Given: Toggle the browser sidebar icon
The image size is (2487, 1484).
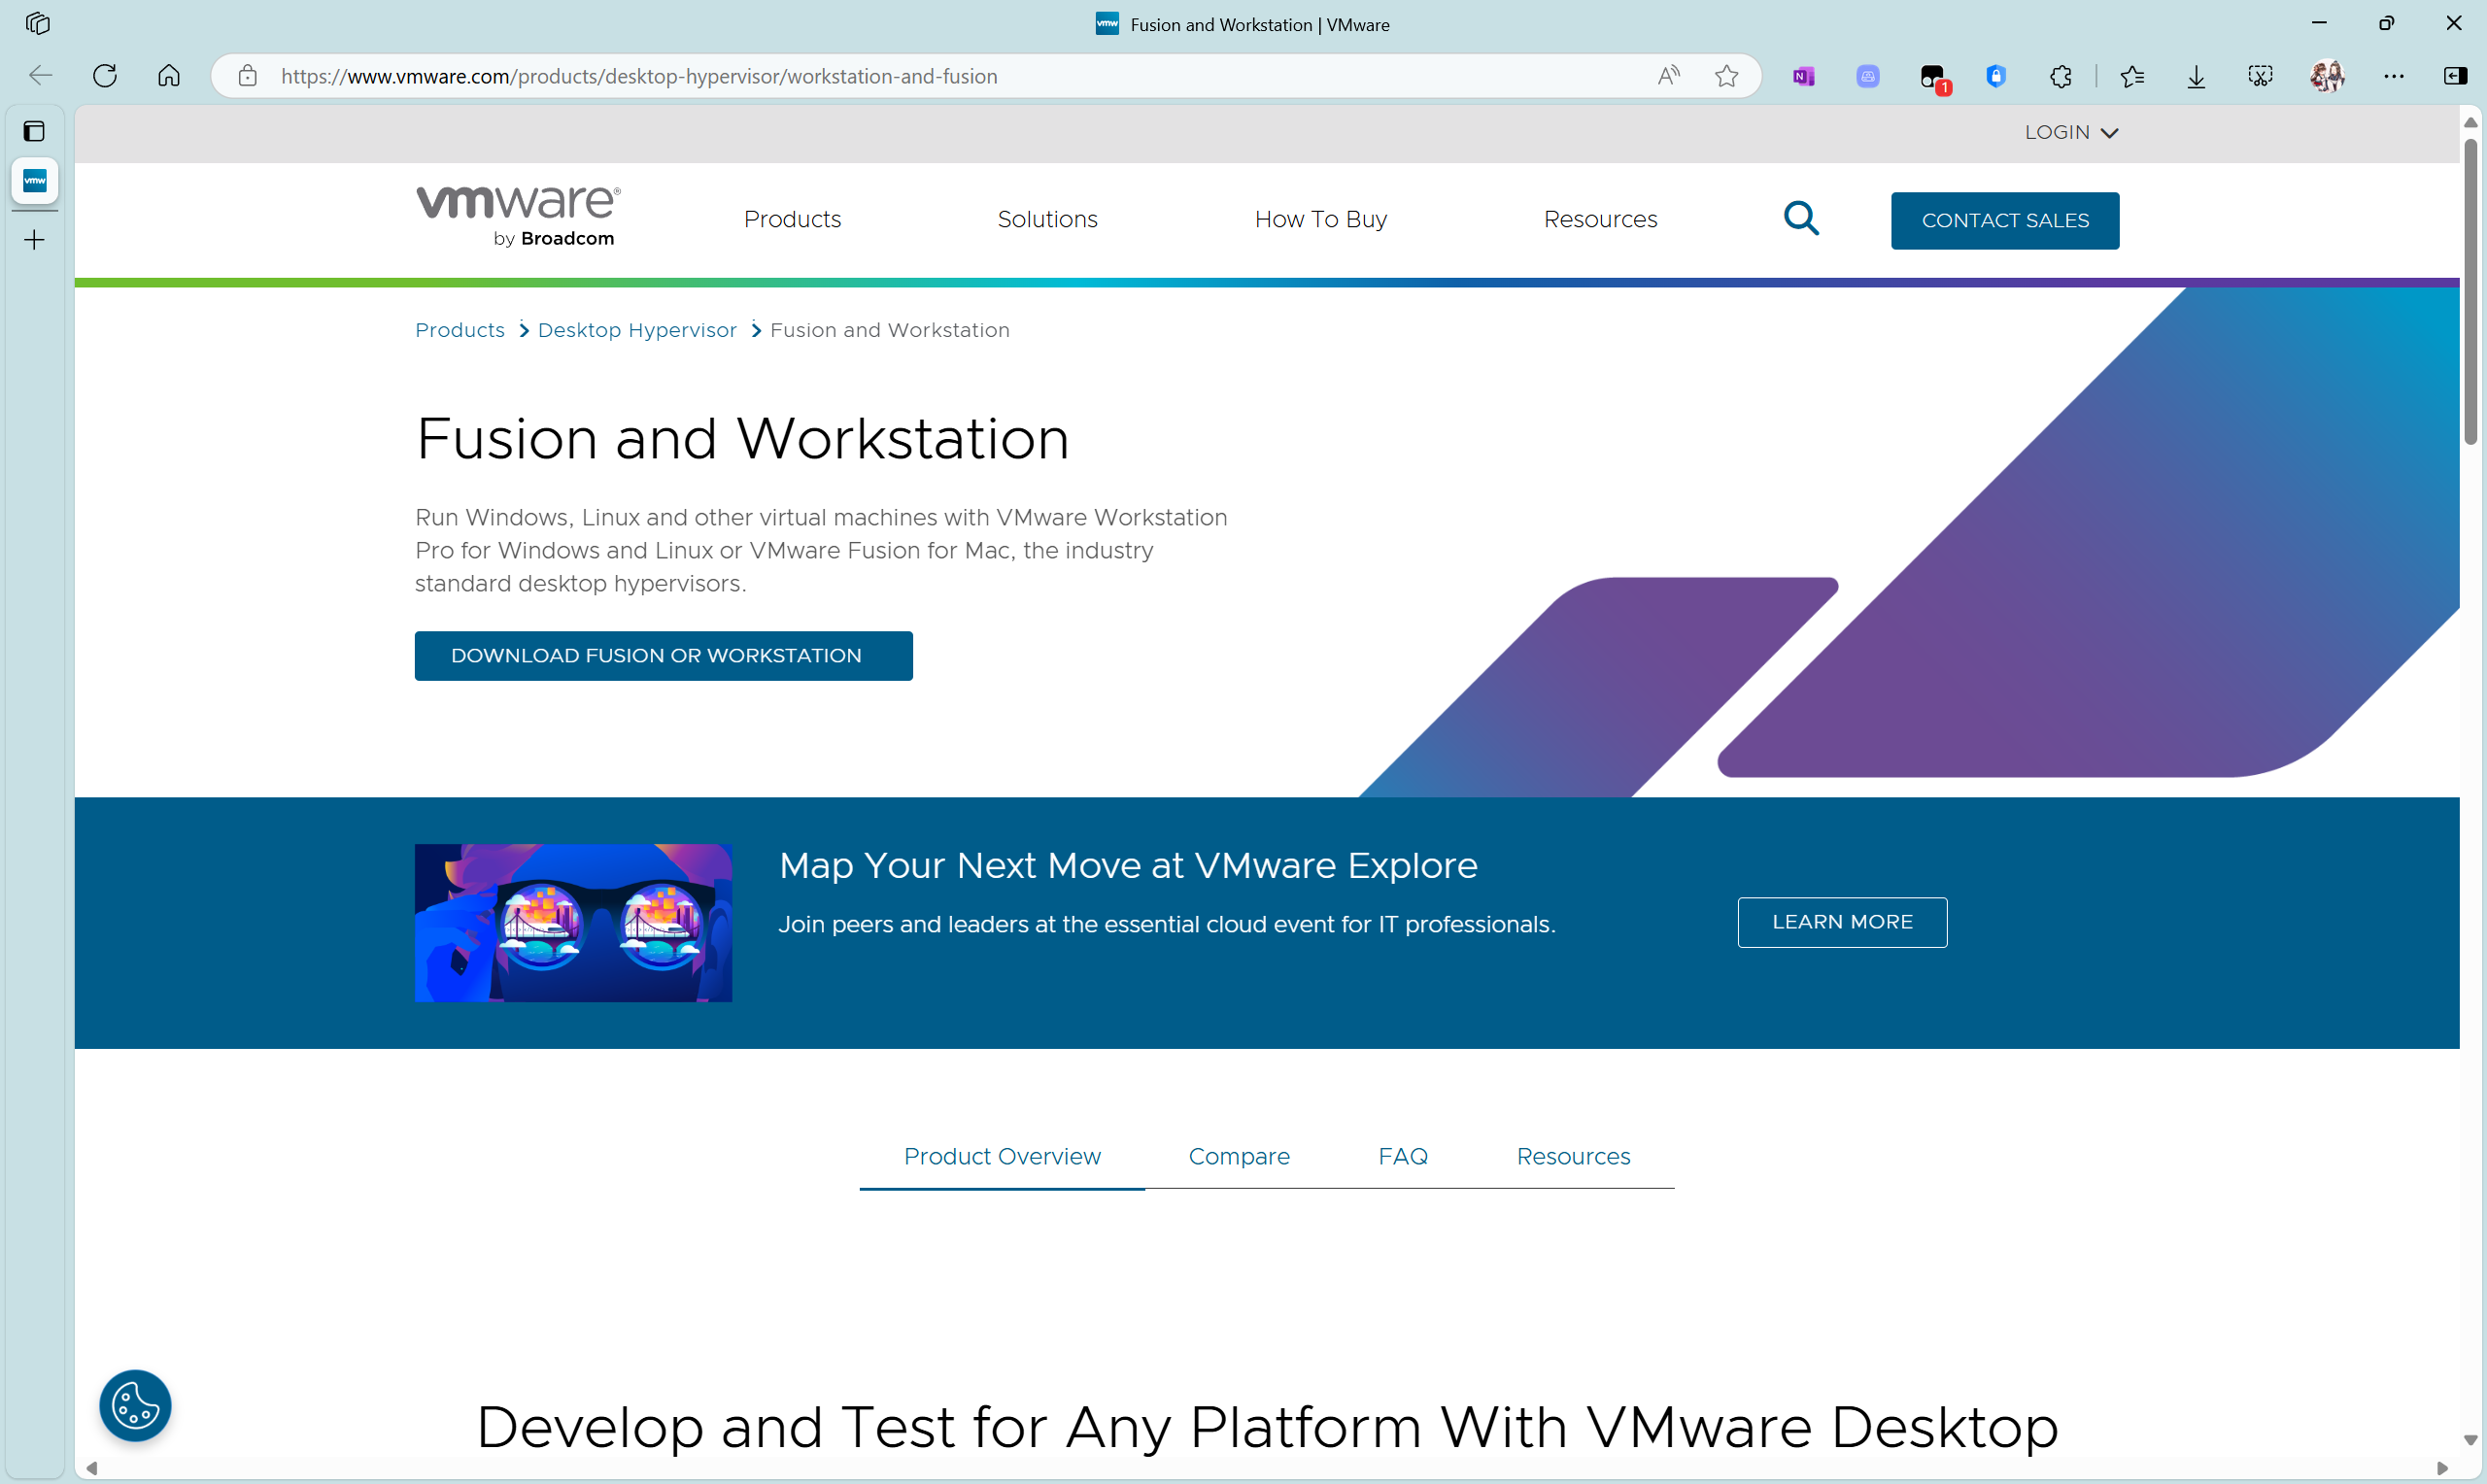Looking at the screenshot, I should pos(2454,76).
